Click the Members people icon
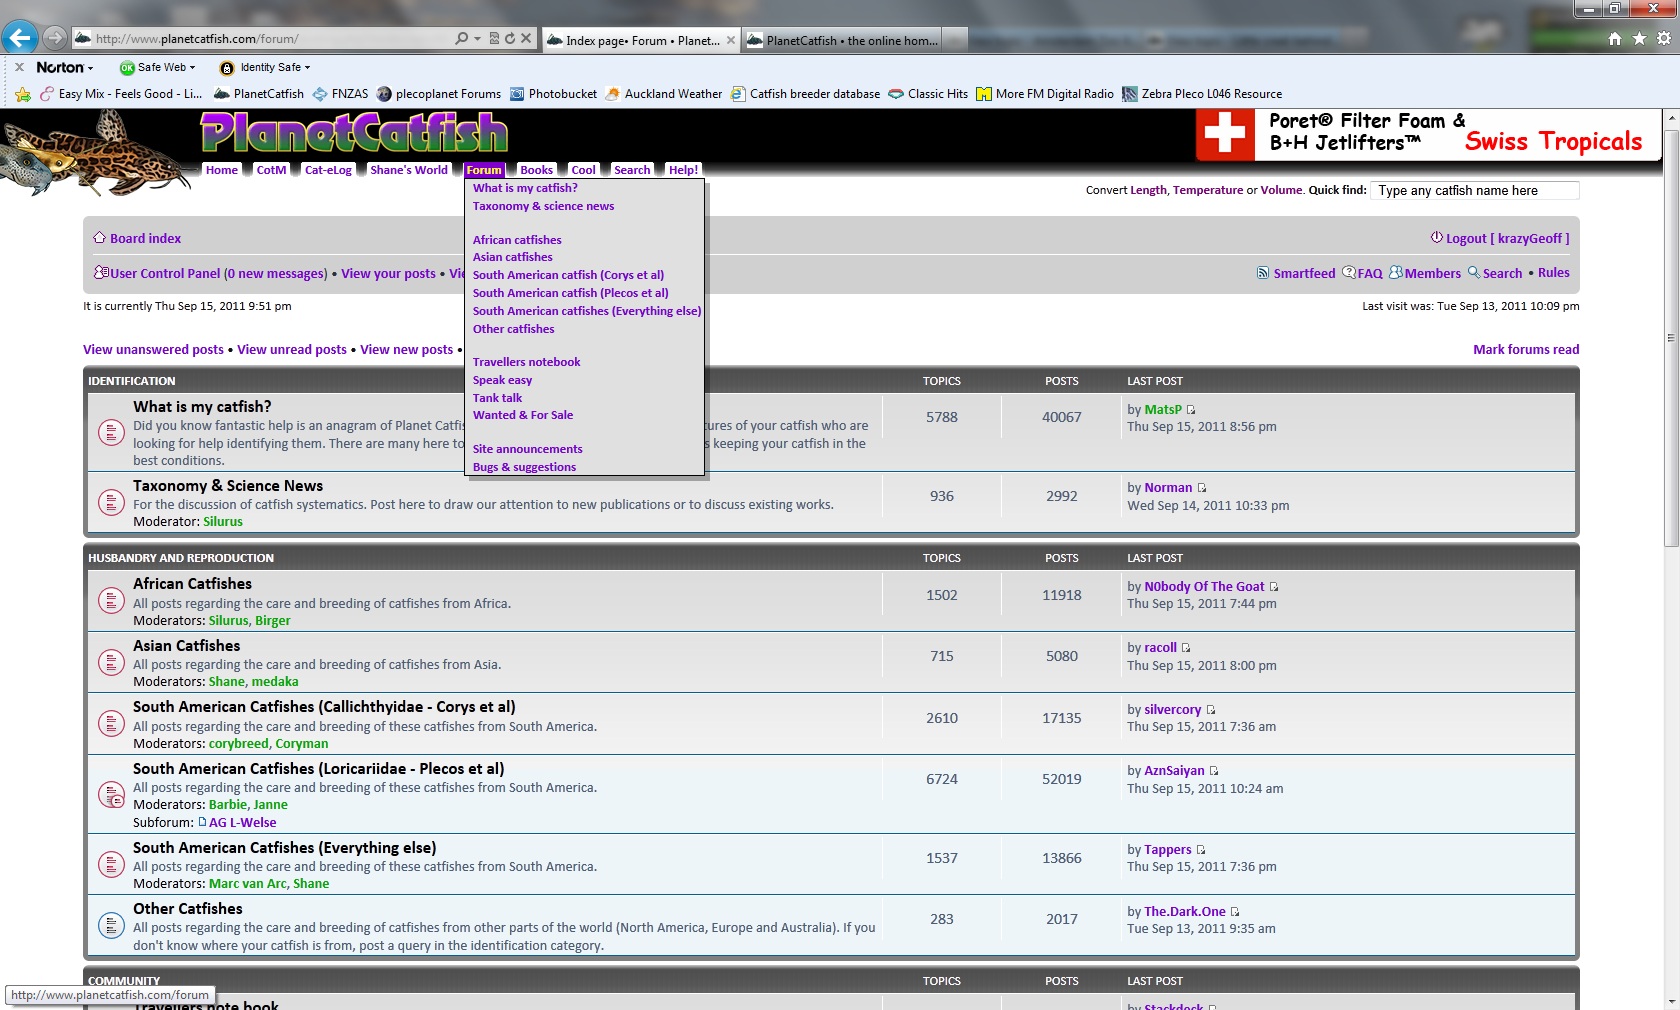The image size is (1680, 1010). (x=1395, y=272)
